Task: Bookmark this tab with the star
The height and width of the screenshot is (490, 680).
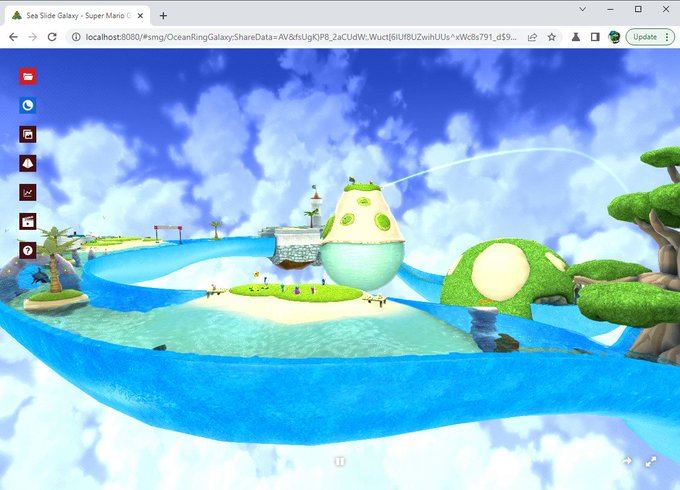Action: click(x=552, y=37)
